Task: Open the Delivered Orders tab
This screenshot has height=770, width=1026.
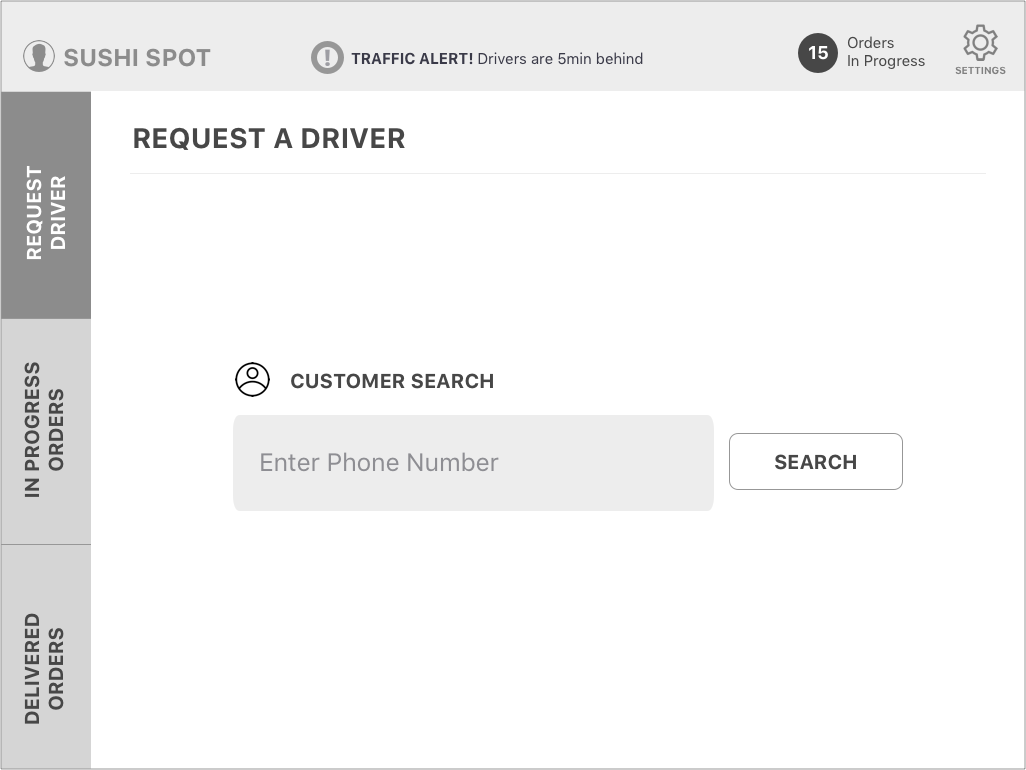Action: tap(46, 657)
